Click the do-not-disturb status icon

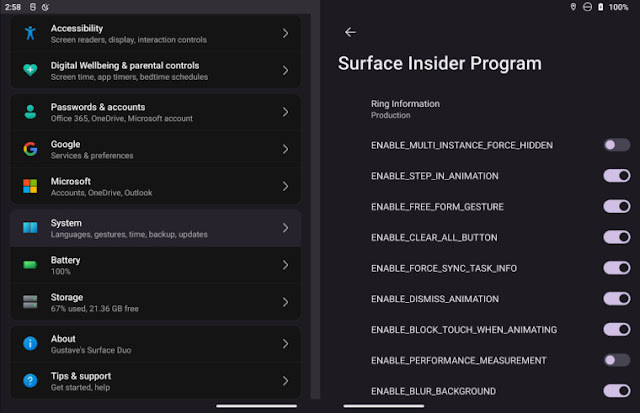pyautogui.click(x=587, y=7)
